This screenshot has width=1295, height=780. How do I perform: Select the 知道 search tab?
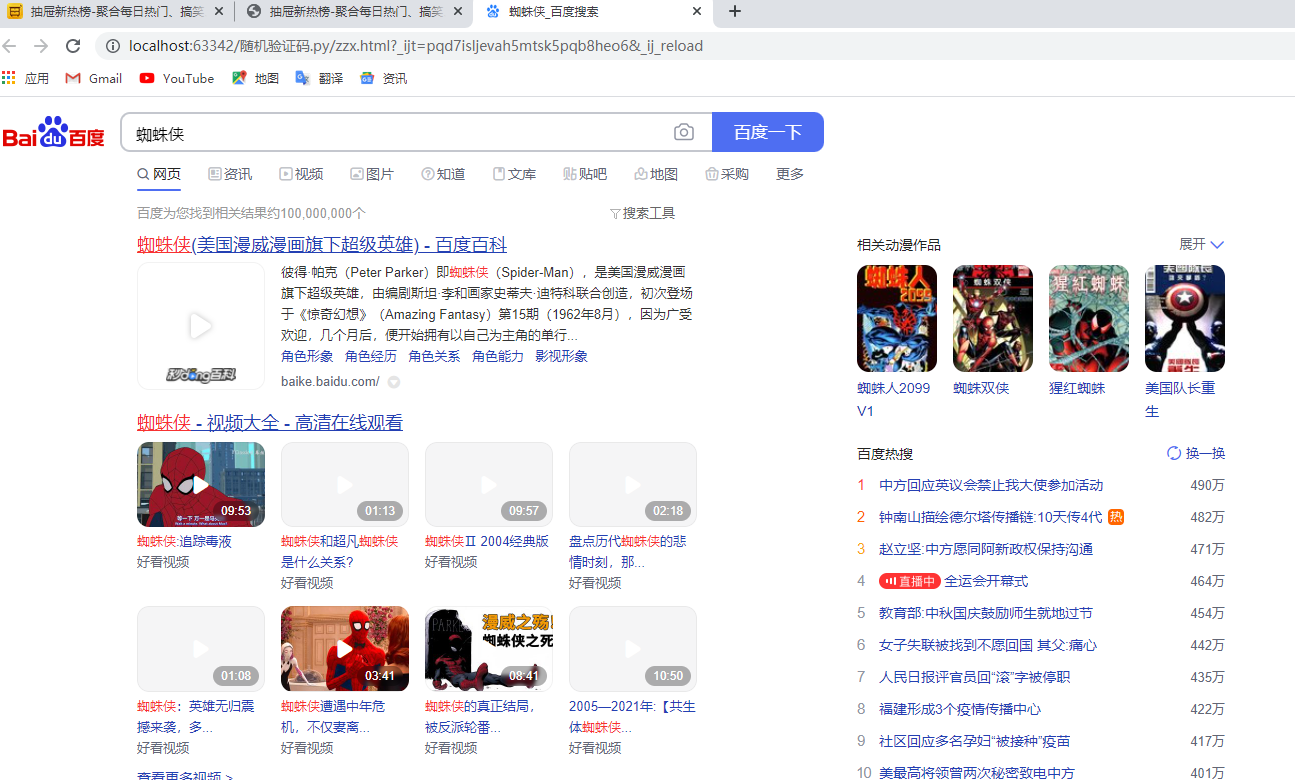coord(443,174)
